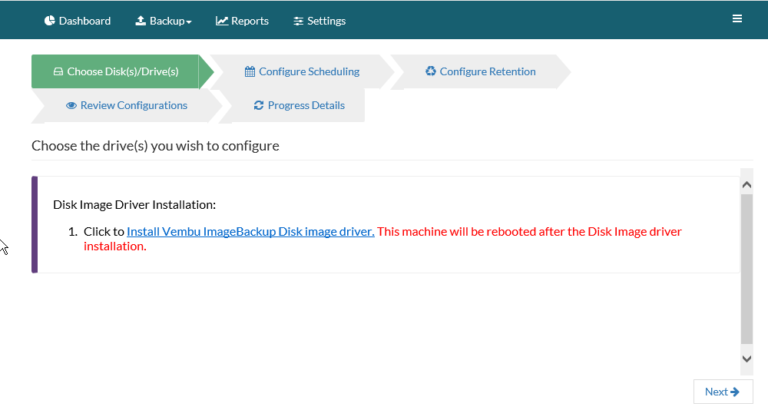Switch to Configure Retention step

480,72
